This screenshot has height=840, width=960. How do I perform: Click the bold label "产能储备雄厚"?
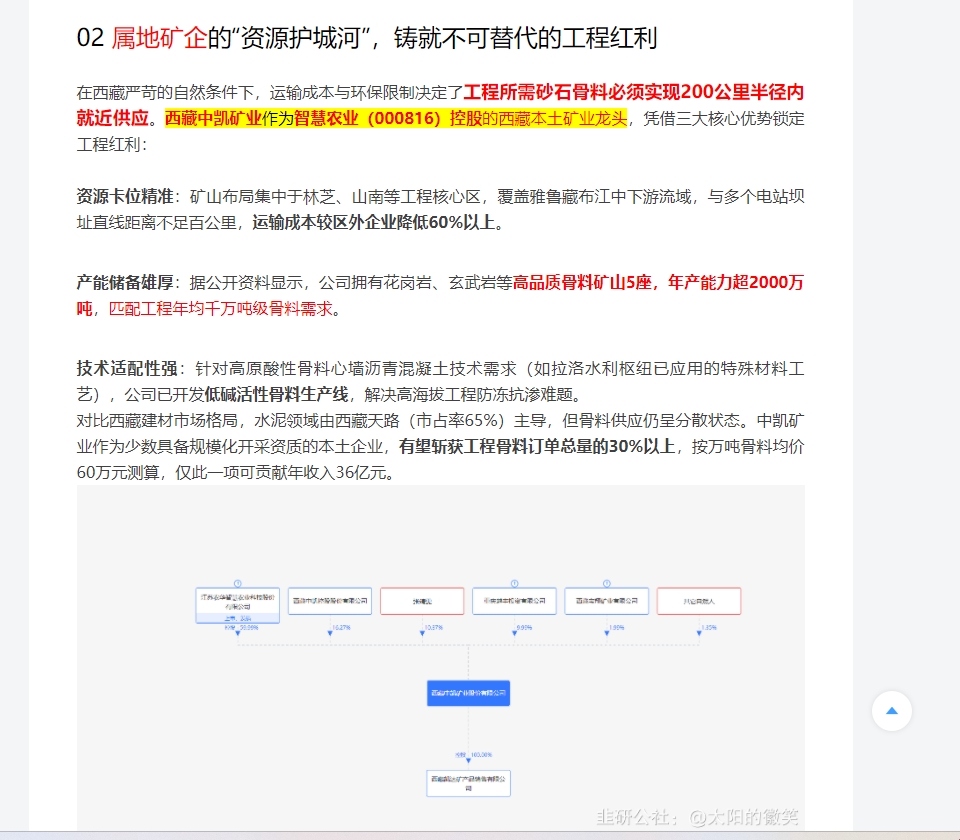(x=125, y=282)
